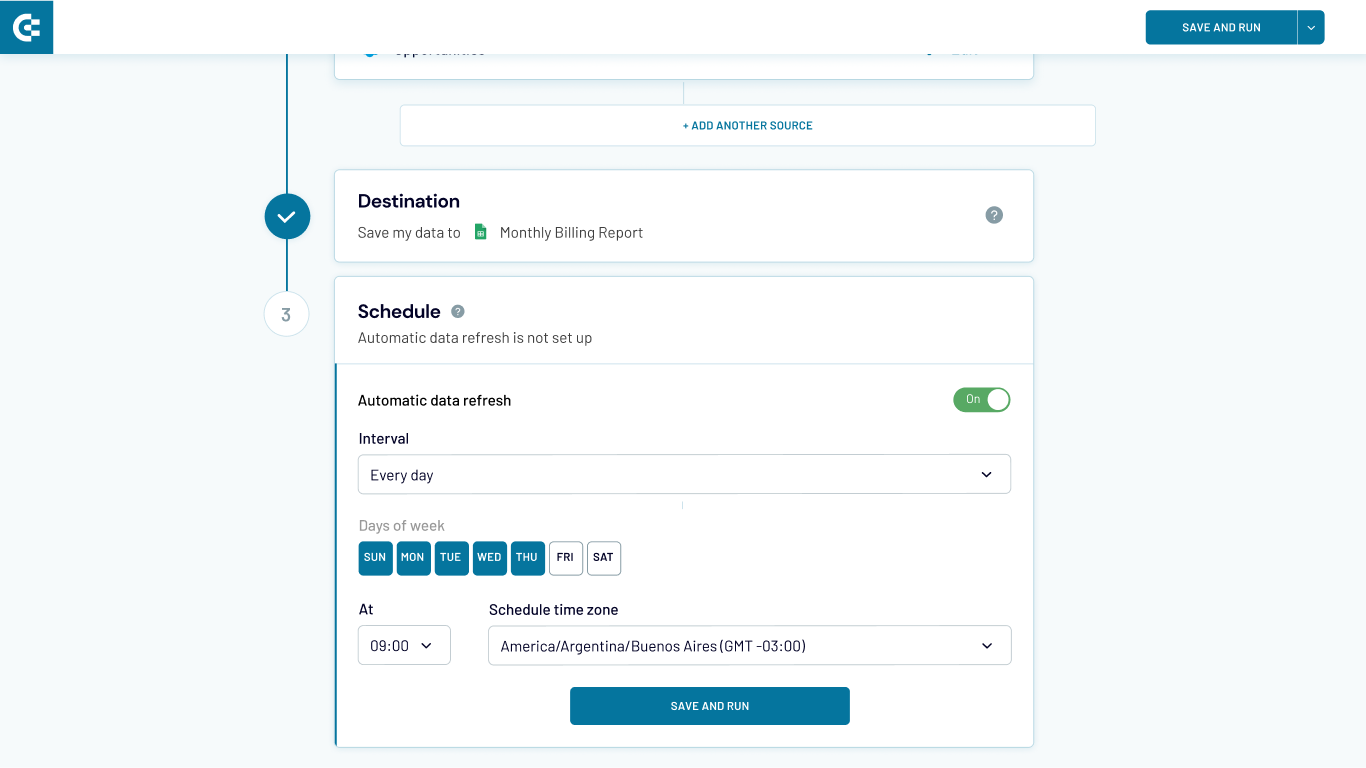Turn off Automatic data refresh switch
This screenshot has height=768, width=1366.
pos(981,400)
